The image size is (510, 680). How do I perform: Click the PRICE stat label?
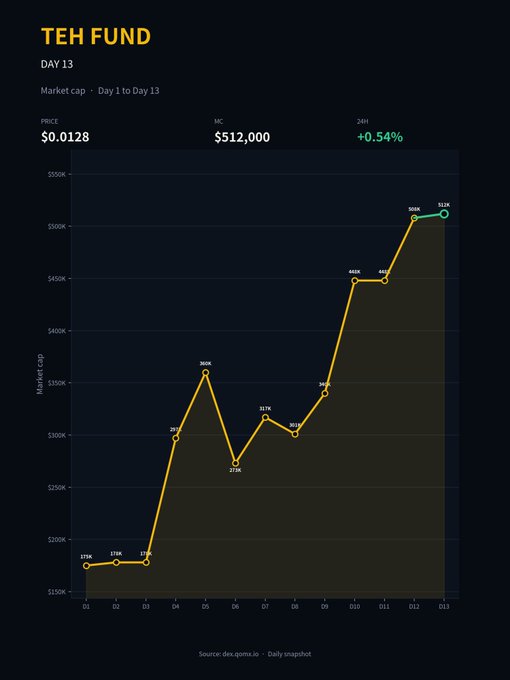pos(49,121)
